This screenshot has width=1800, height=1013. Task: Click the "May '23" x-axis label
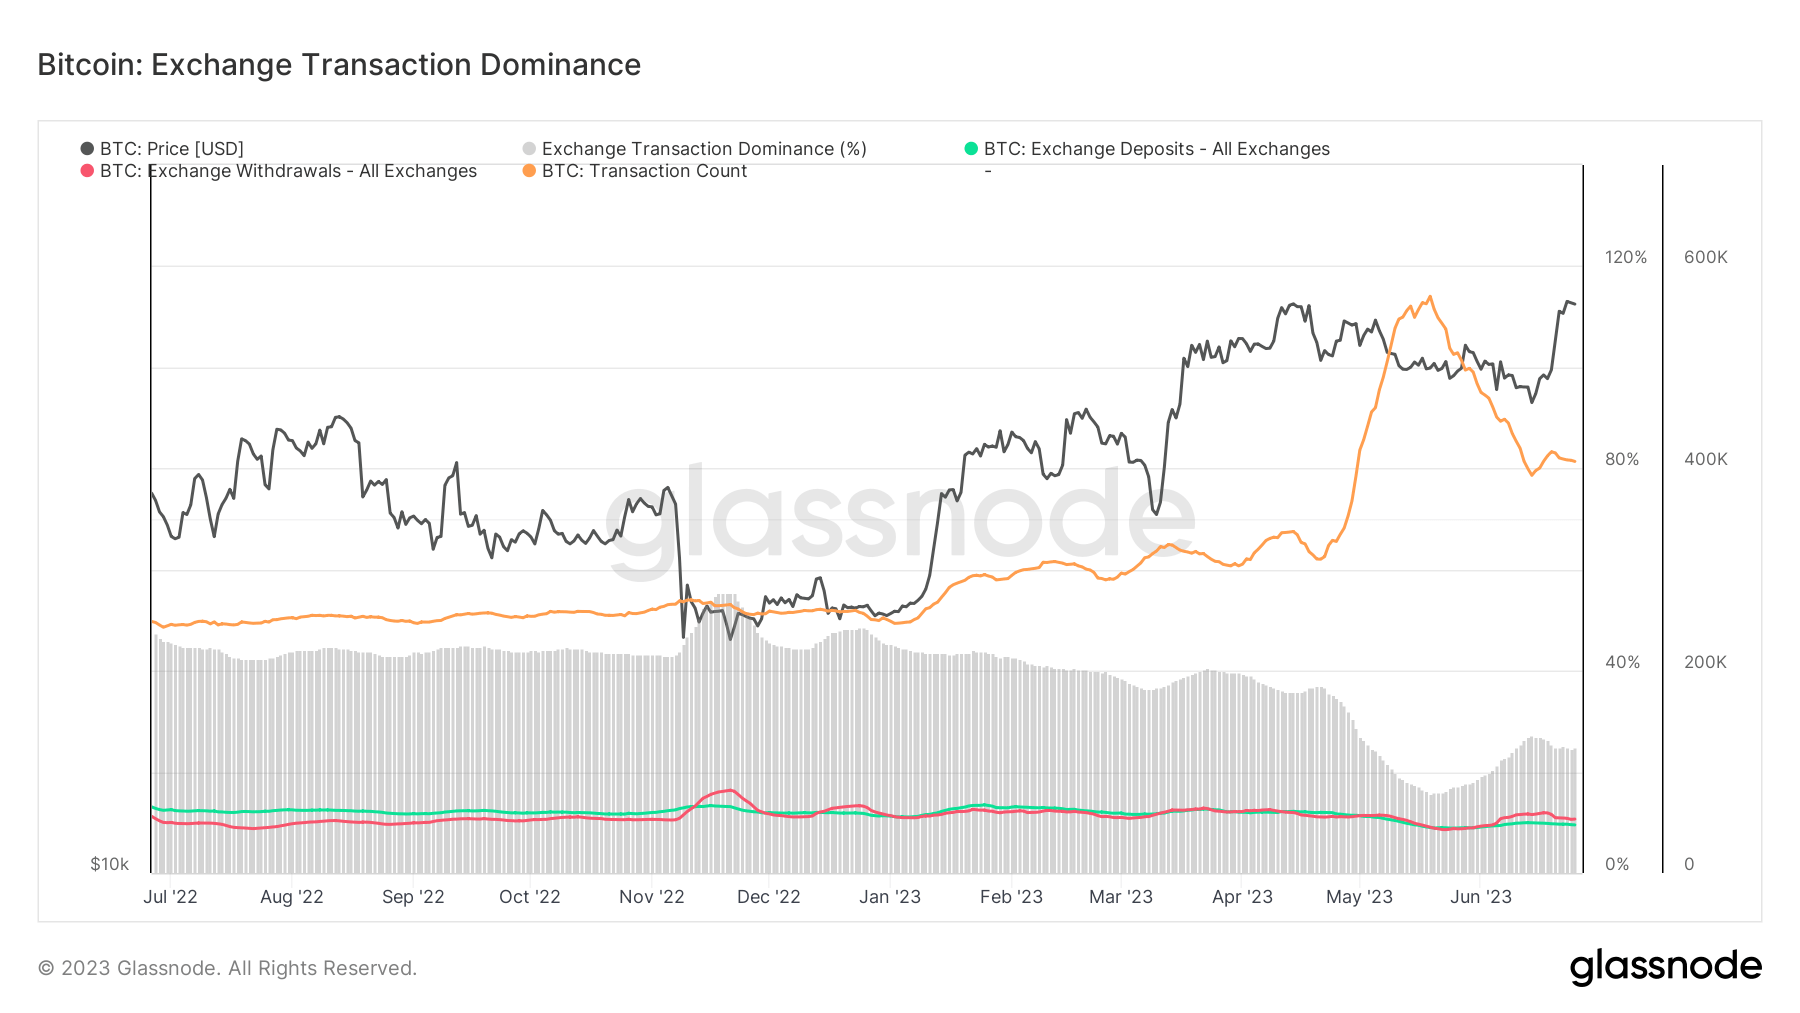[x=1359, y=897]
